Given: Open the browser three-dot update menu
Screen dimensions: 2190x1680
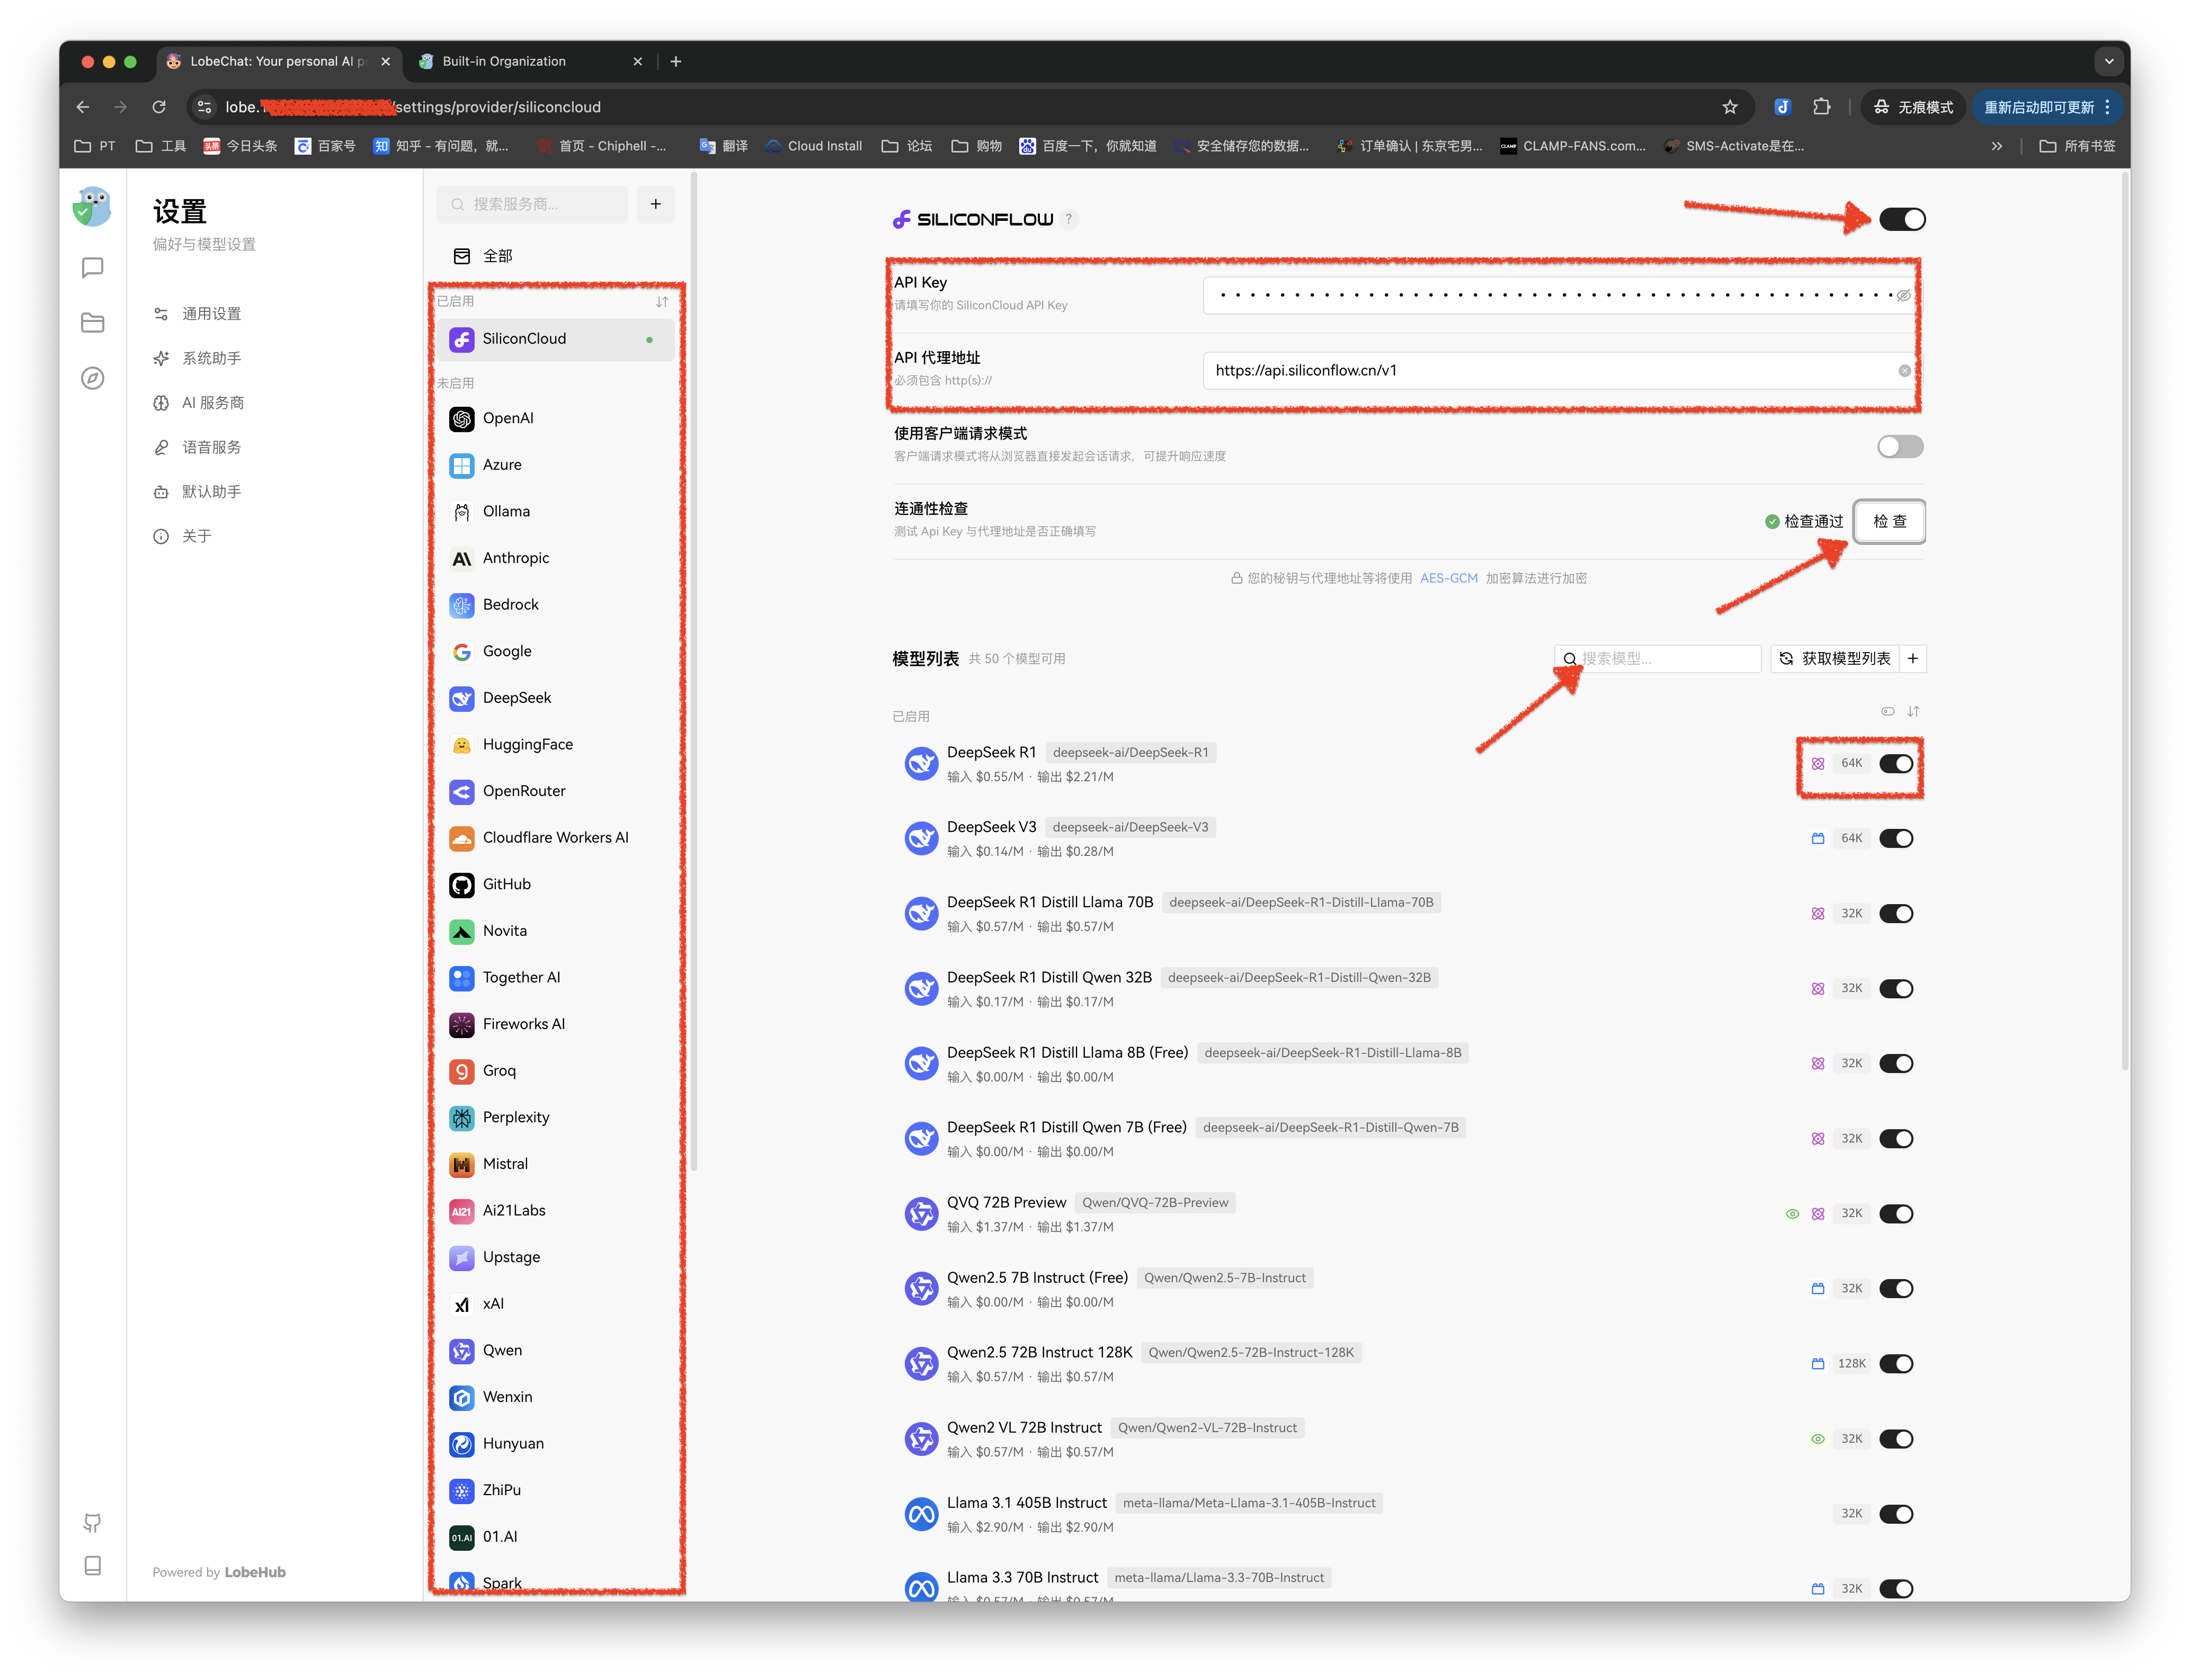Looking at the screenshot, I should pyautogui.click(x=2107, y=107).
